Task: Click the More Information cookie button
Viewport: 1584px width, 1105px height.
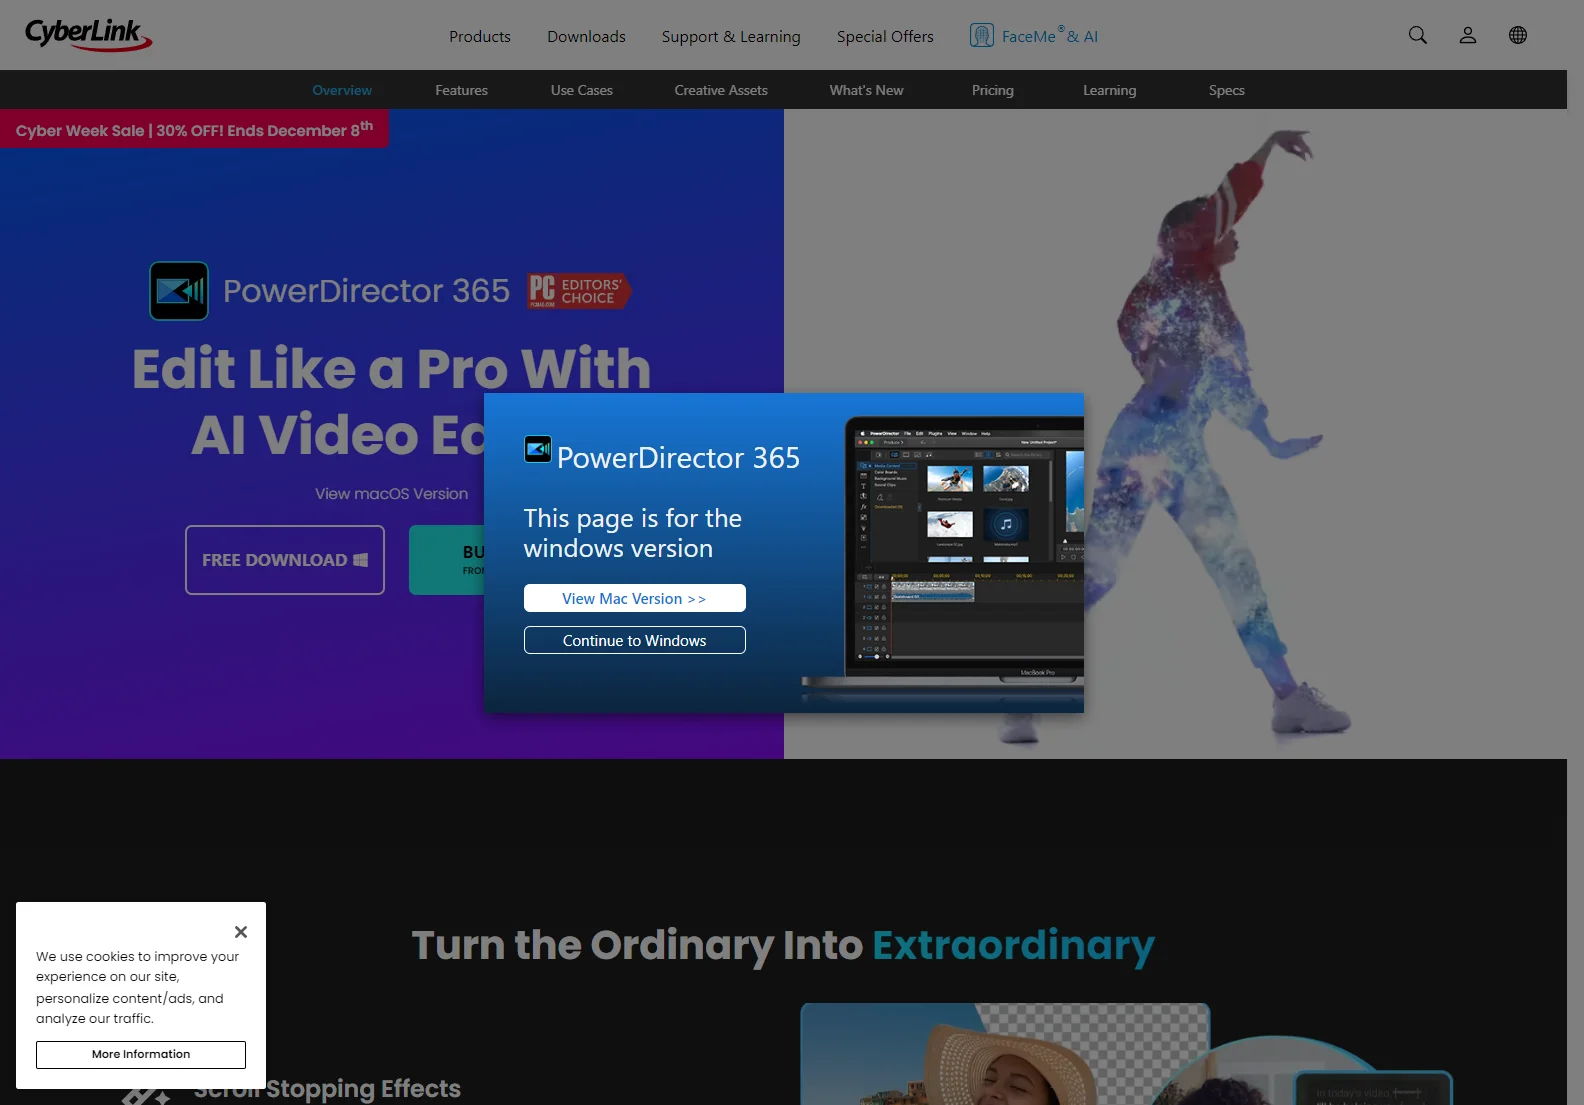Action: coord(141,1054)
